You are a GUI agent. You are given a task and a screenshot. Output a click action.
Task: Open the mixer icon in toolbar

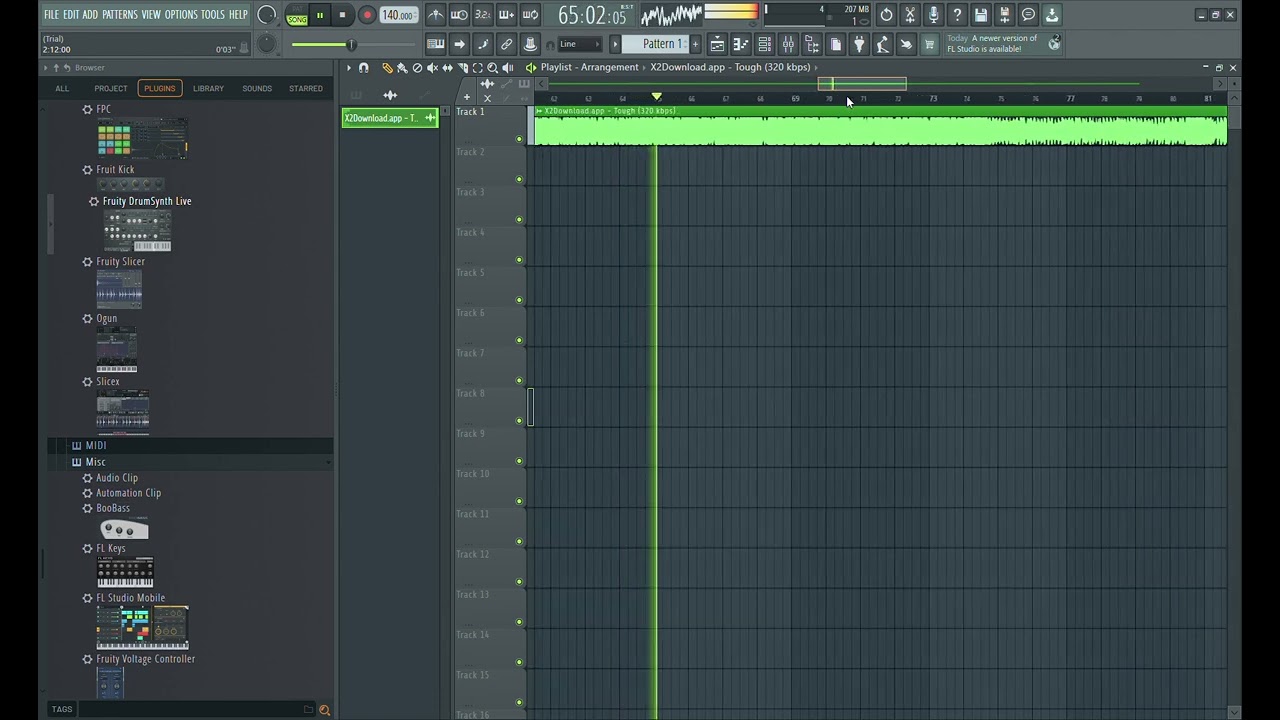tap(788, 44)
